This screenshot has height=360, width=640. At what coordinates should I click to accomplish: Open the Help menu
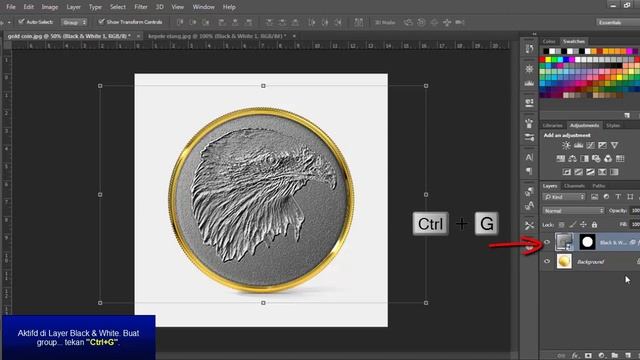pos(229,7)
